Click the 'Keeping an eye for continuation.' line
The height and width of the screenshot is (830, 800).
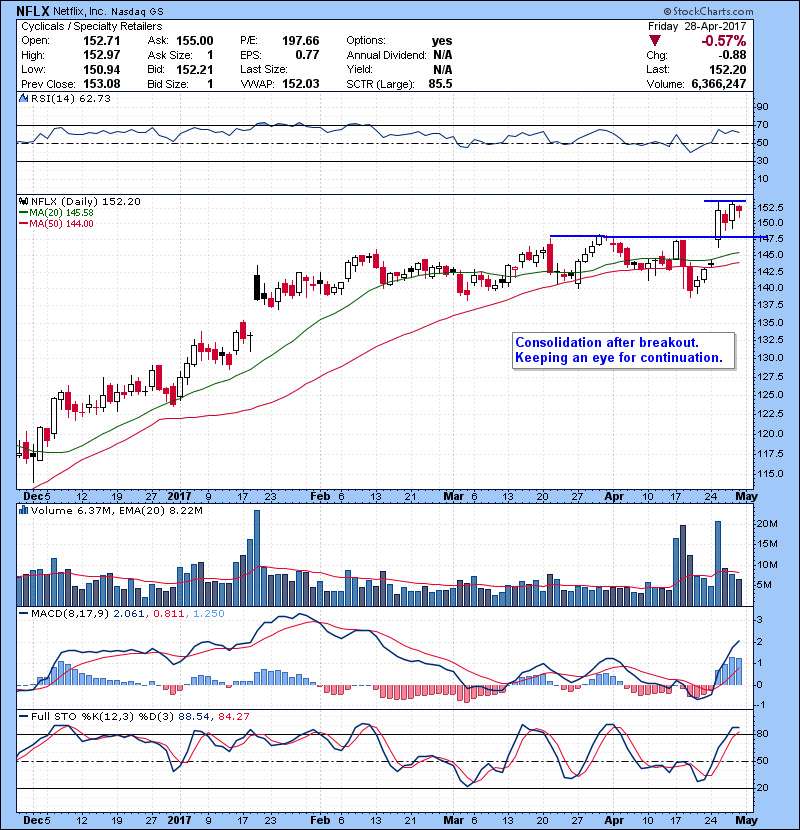click(618, 358)
